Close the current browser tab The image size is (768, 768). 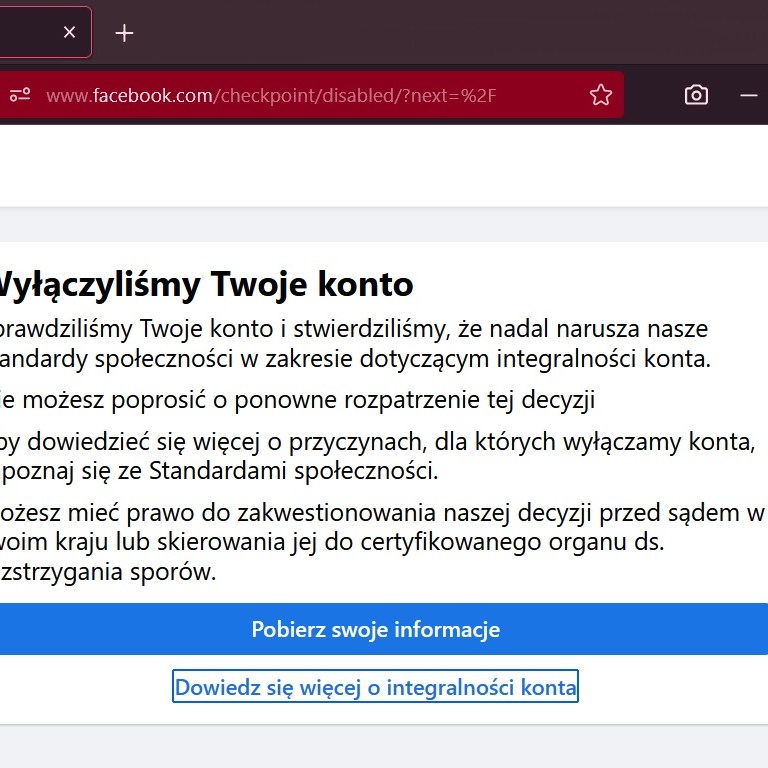(x=69, y=33)
